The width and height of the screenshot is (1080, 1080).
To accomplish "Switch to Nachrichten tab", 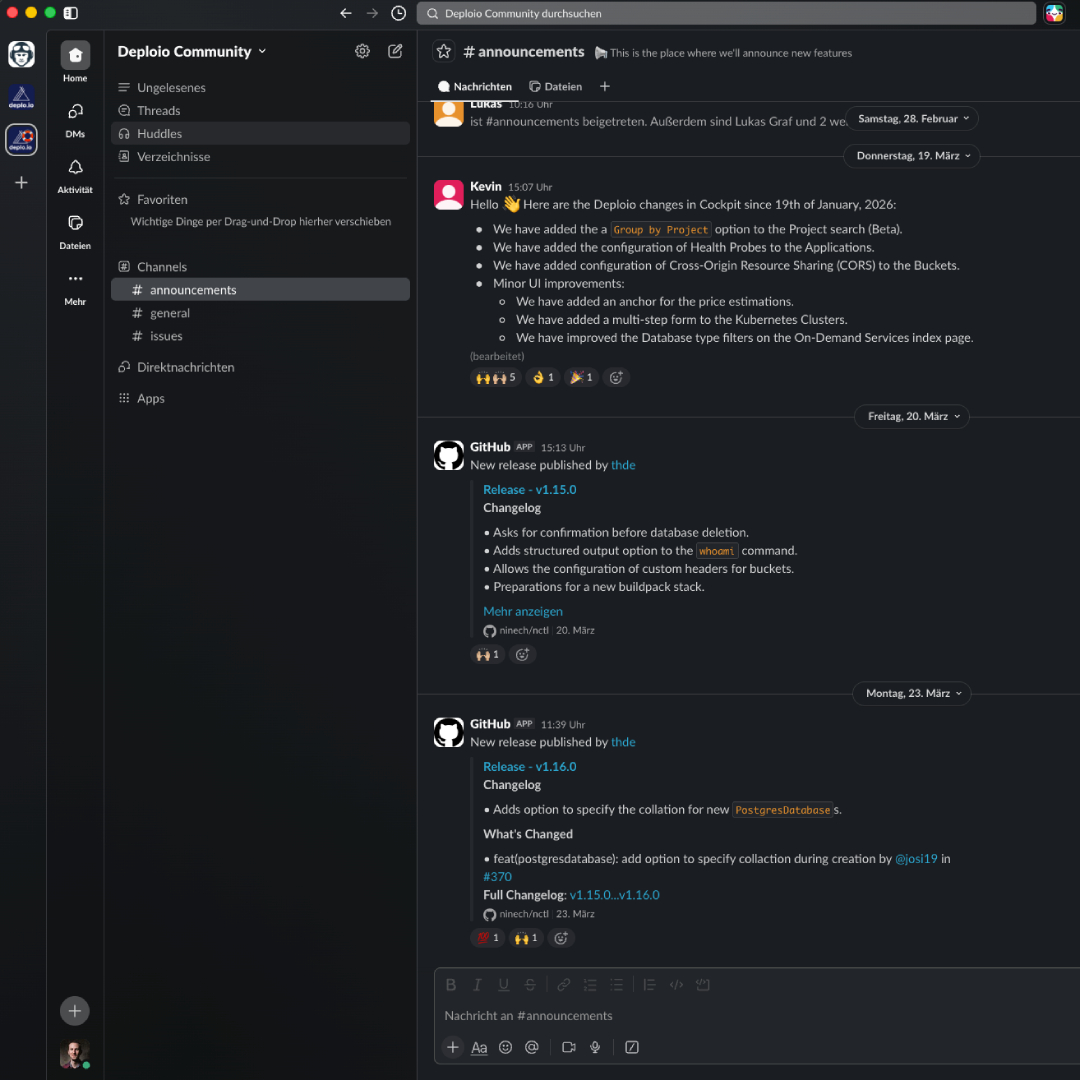I will [475, 86].
